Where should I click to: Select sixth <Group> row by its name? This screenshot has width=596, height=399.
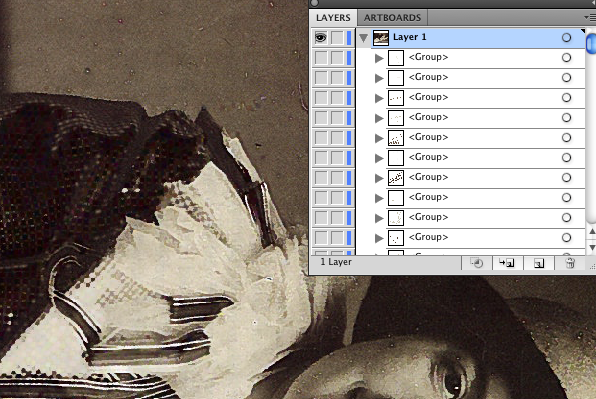pyautogui.click(x=428, y=157)
